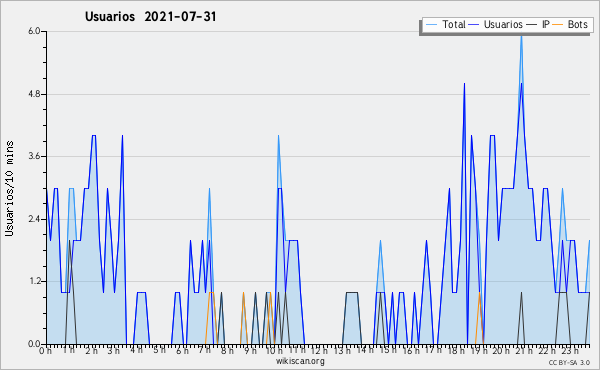Click the '21 h' x-axis label
Screen dimensions: 600x370
[523, 351]
